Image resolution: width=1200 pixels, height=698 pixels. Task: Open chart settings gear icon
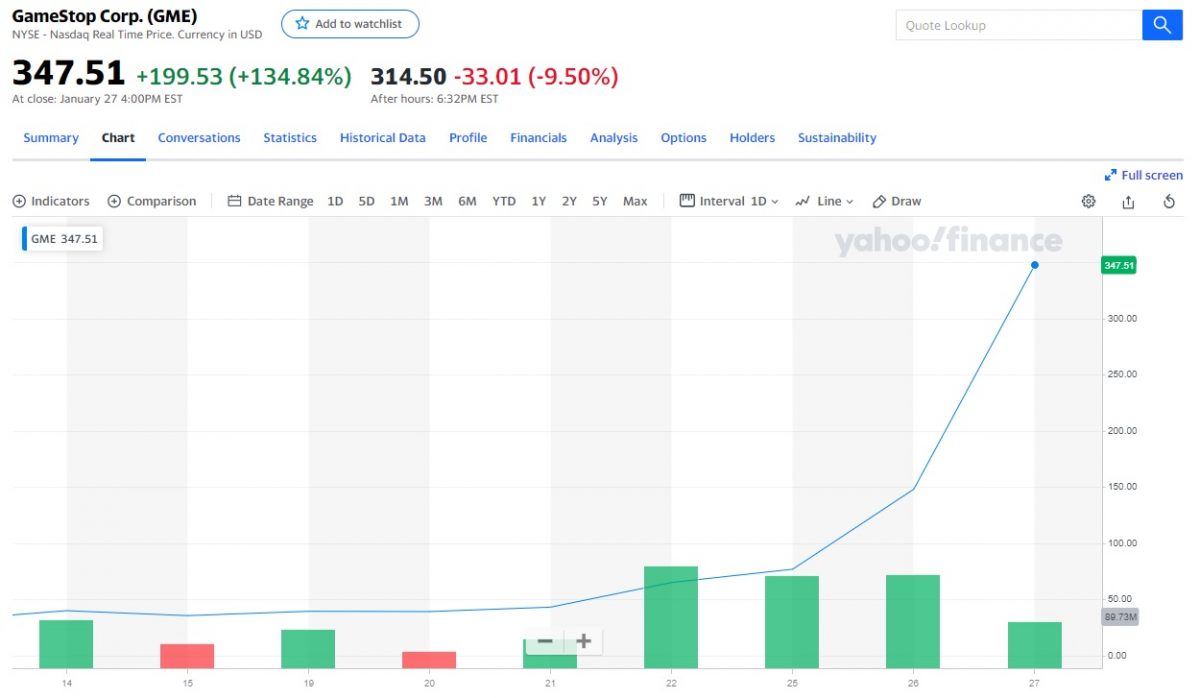[1088, 201]
